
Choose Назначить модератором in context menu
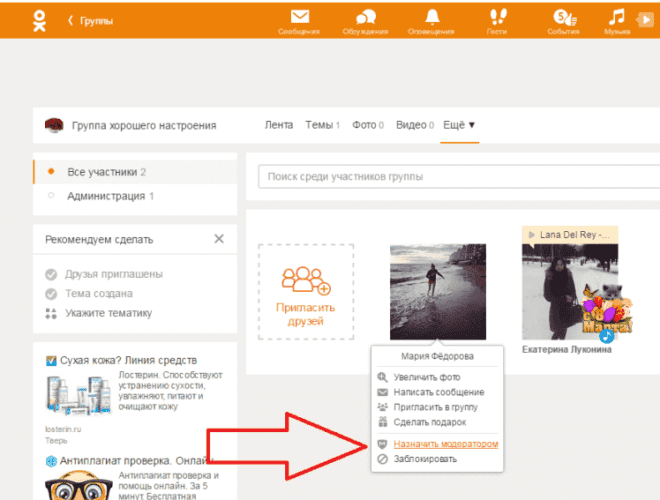(x=446, y=443)
